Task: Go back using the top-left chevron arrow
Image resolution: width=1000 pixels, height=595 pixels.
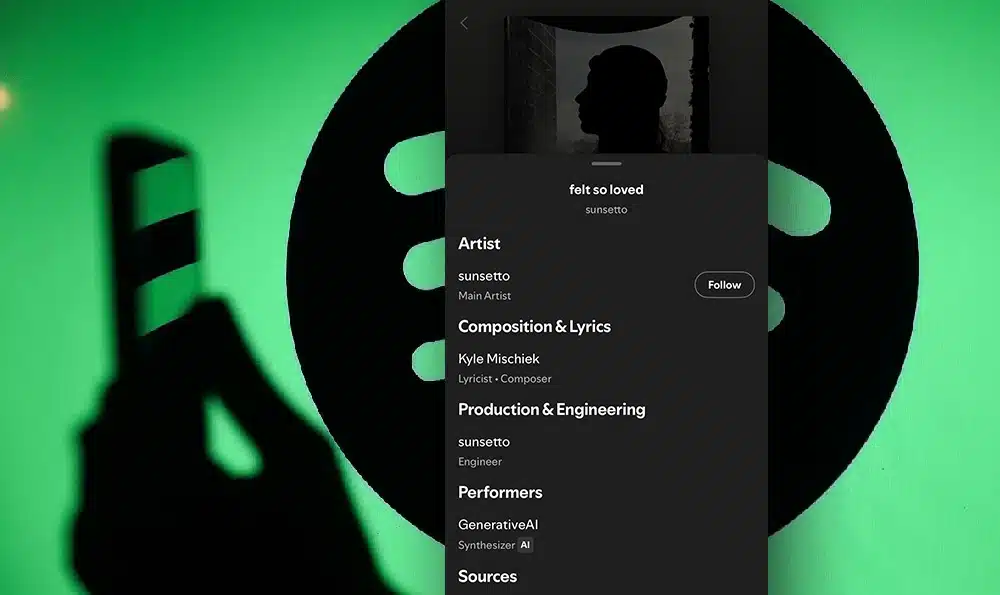Action: (x=464, y=24)
